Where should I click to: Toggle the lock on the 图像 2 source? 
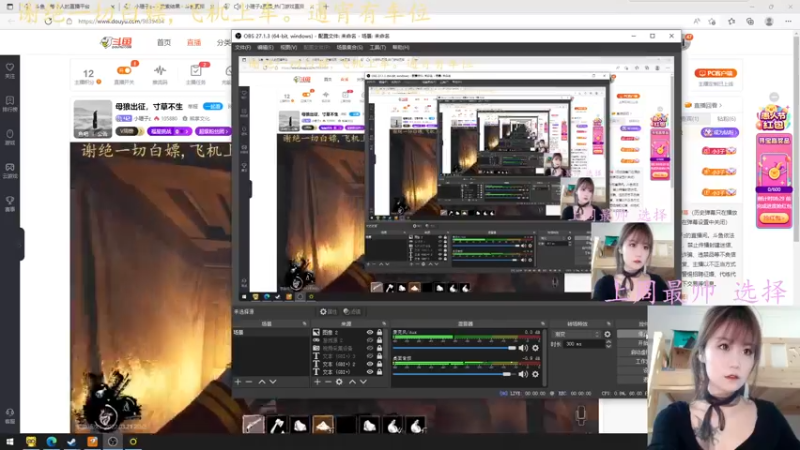380,333
